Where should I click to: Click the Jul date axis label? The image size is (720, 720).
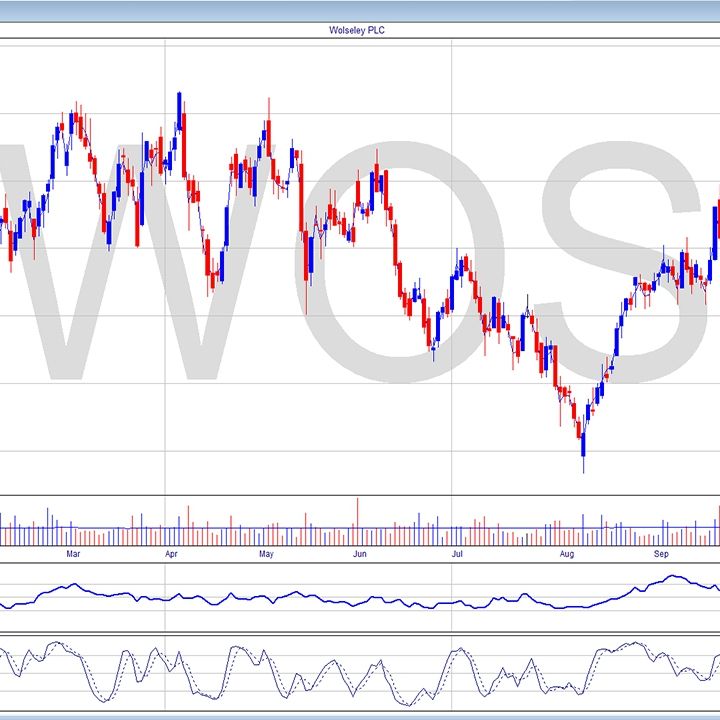tap(457, 553)
